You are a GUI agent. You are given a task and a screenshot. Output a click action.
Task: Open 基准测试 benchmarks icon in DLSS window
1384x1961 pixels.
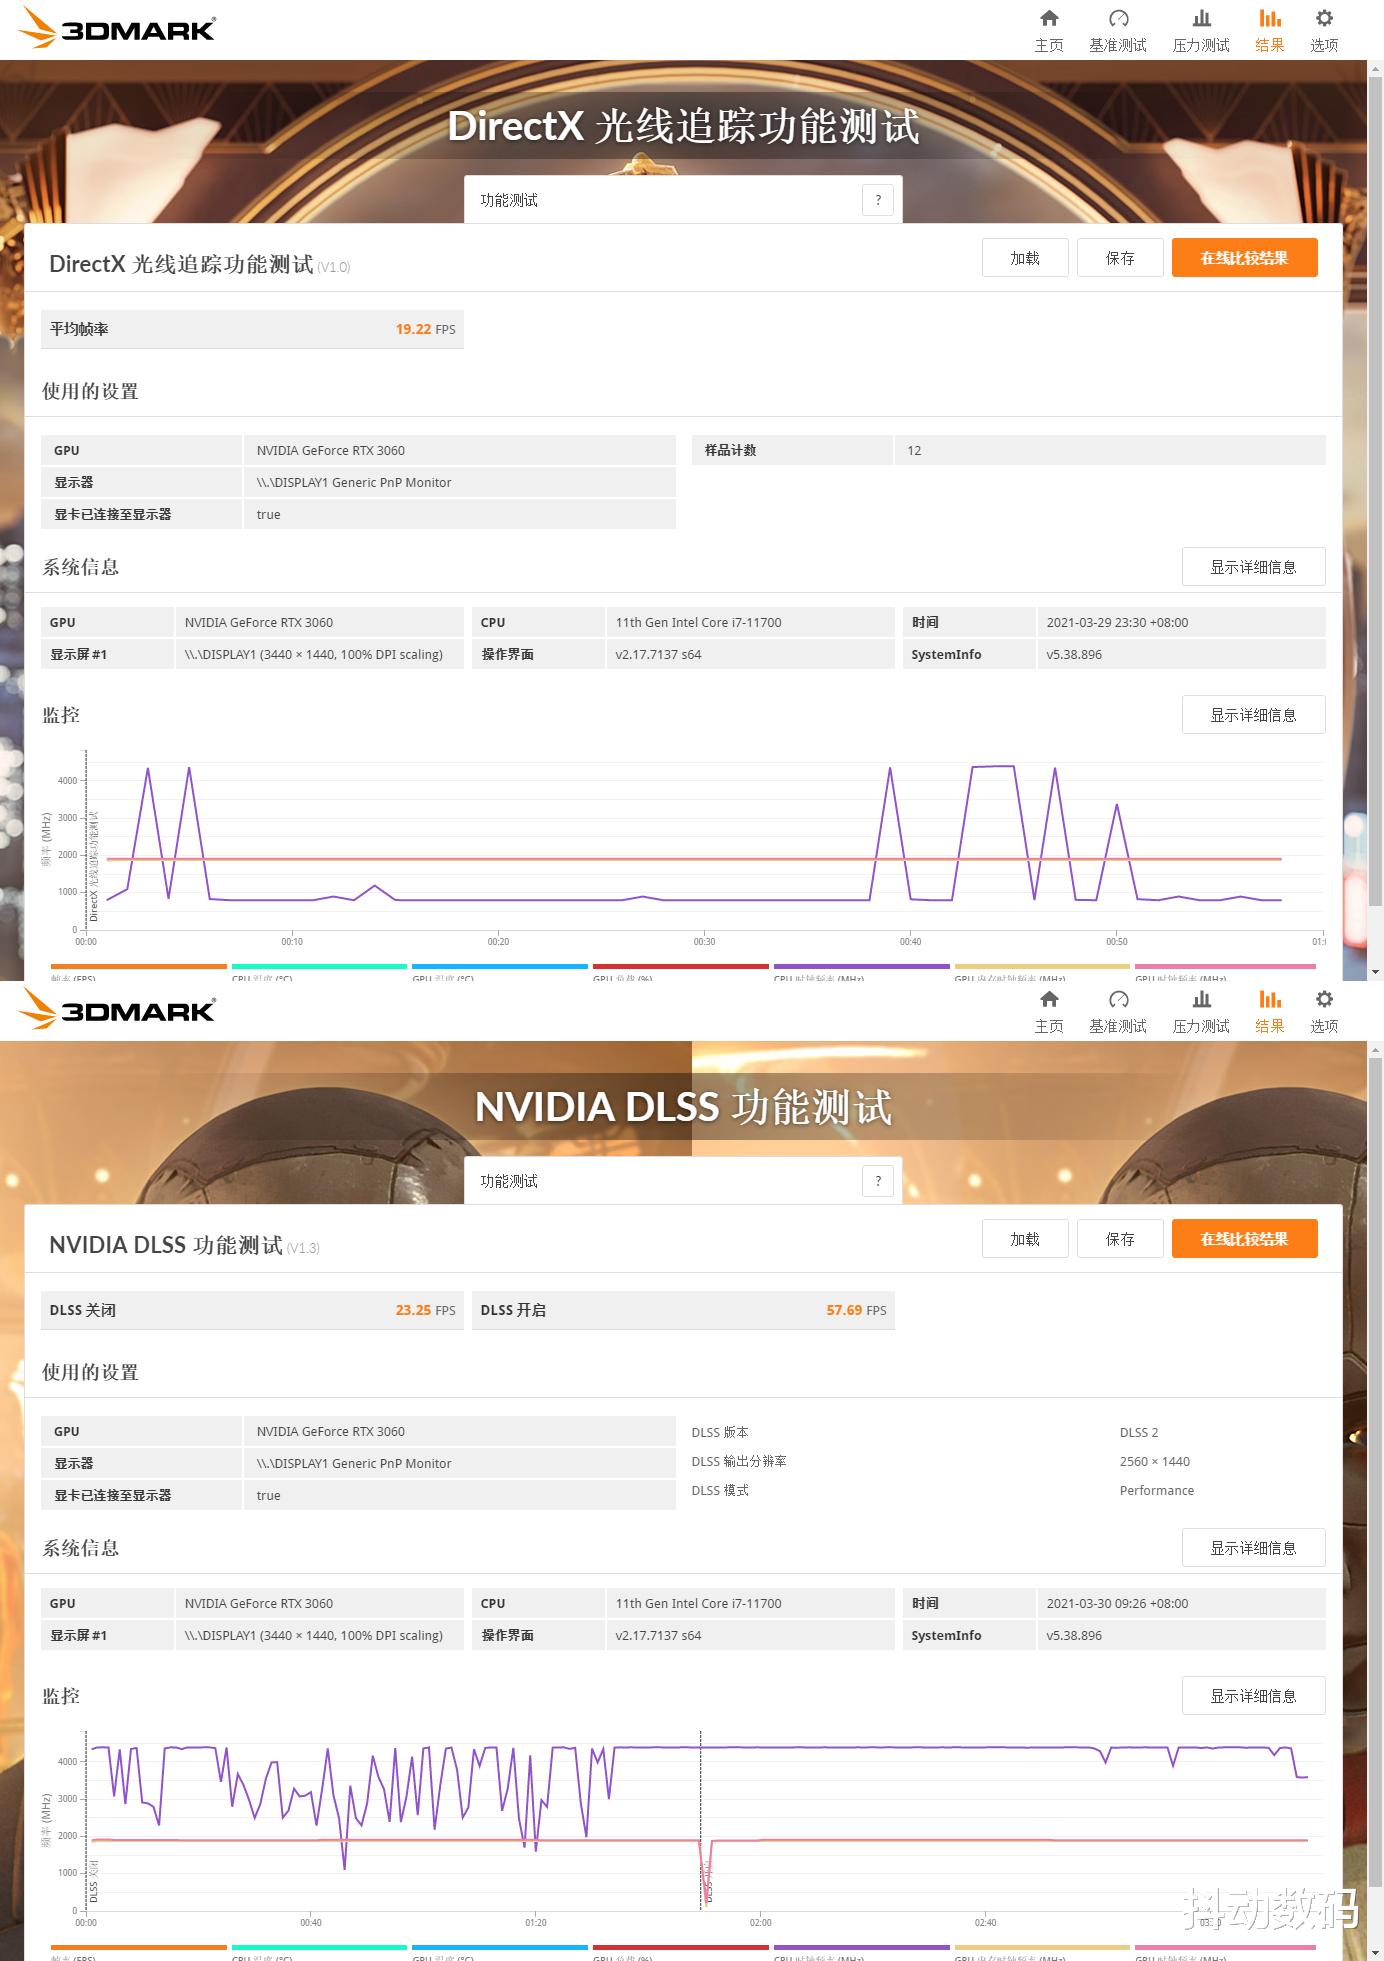(1118, 1011)
